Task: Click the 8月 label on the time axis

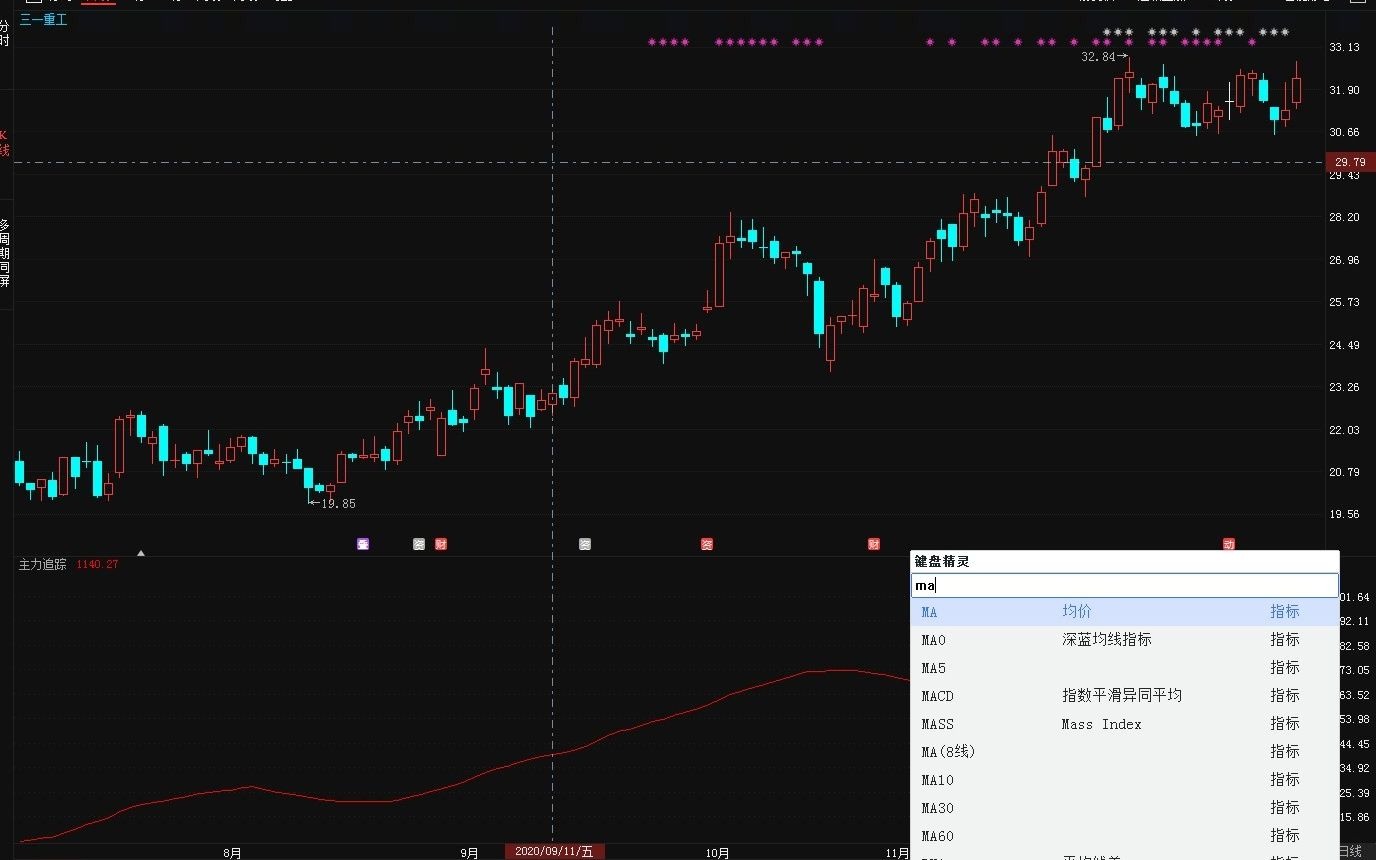Action: pos(232,853)
